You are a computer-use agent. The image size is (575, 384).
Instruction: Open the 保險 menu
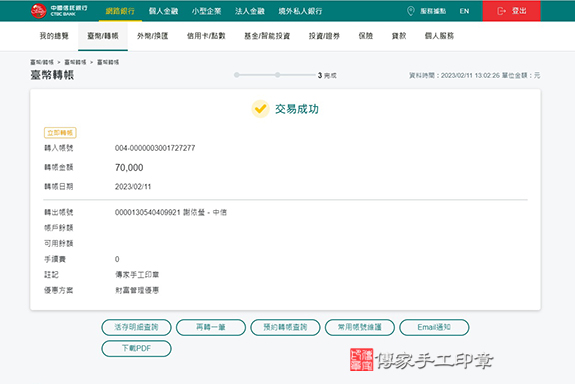[366, 36]
